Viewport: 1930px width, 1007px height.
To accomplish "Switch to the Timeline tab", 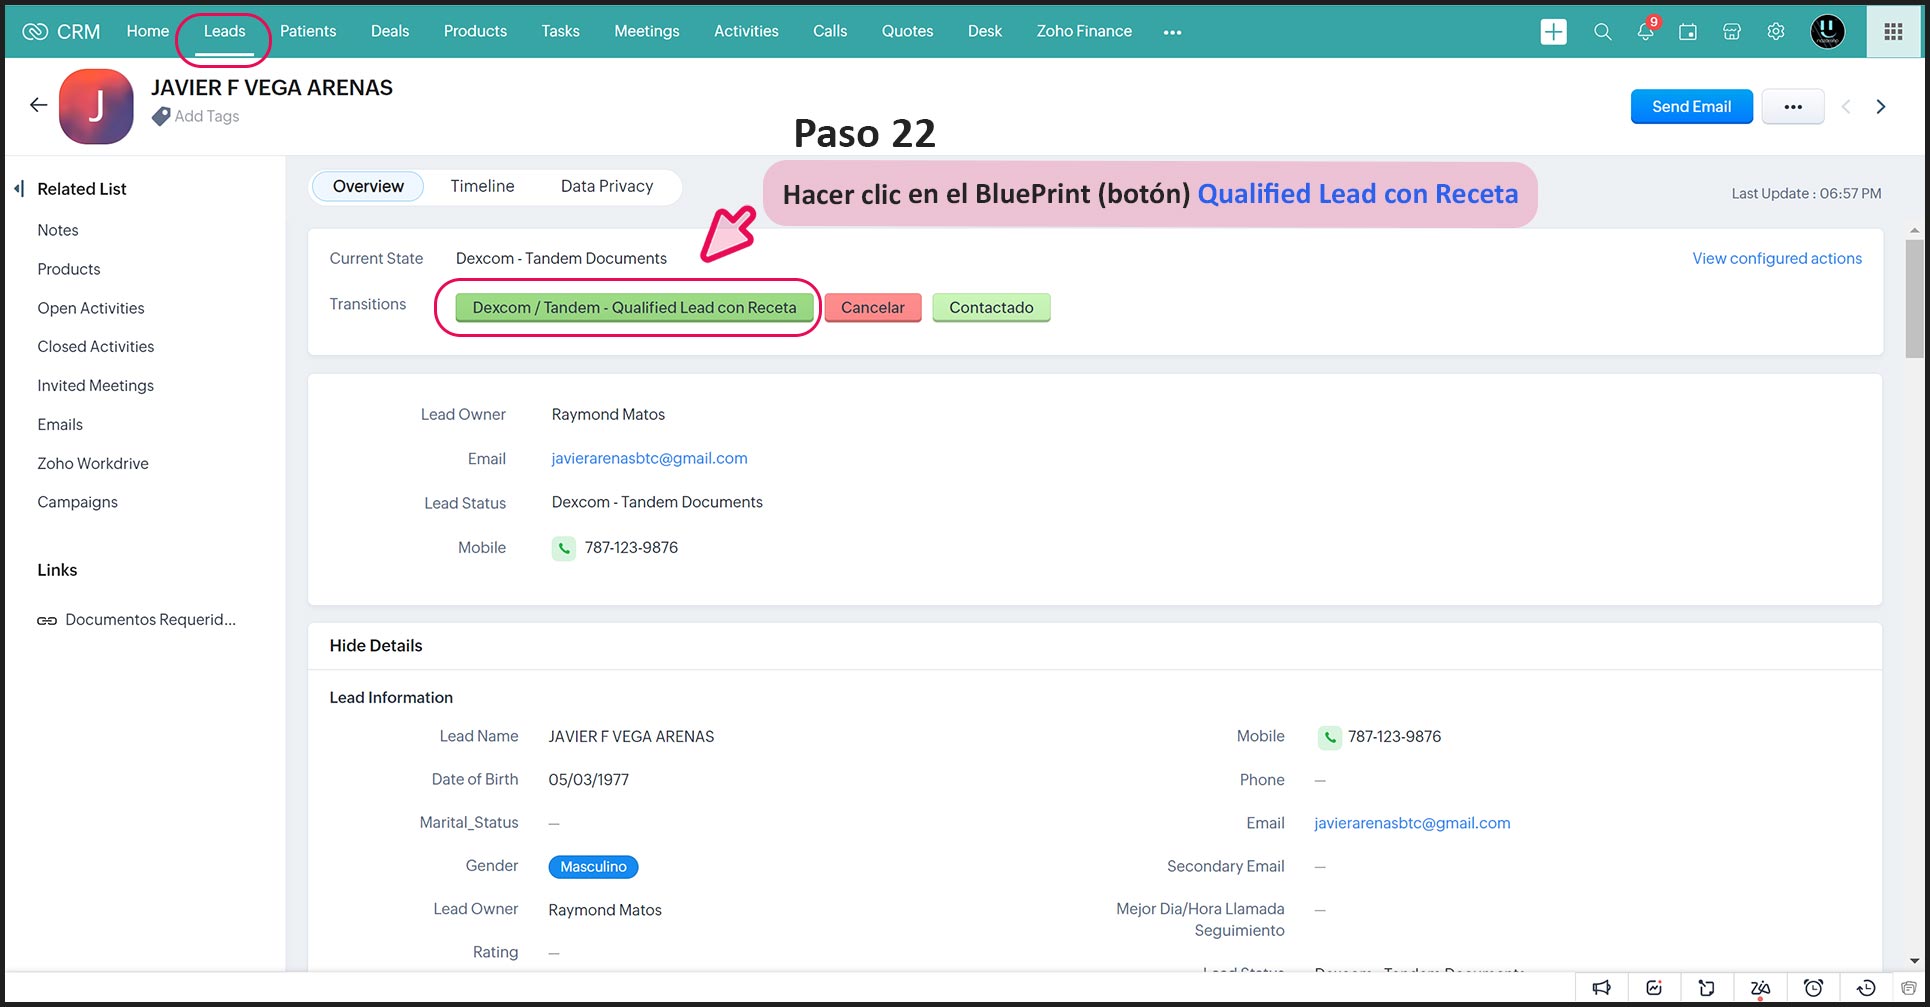I will tap(482, 186).
